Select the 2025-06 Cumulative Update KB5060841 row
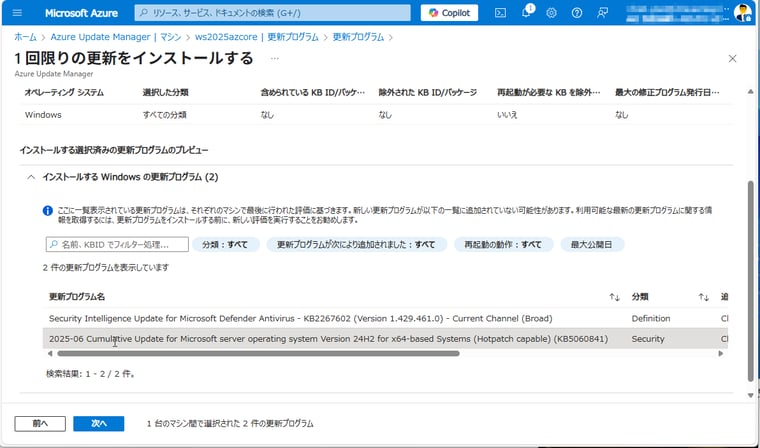Viewport: 760px width, 448px height. pyautogui.click(x=385, y=339)
